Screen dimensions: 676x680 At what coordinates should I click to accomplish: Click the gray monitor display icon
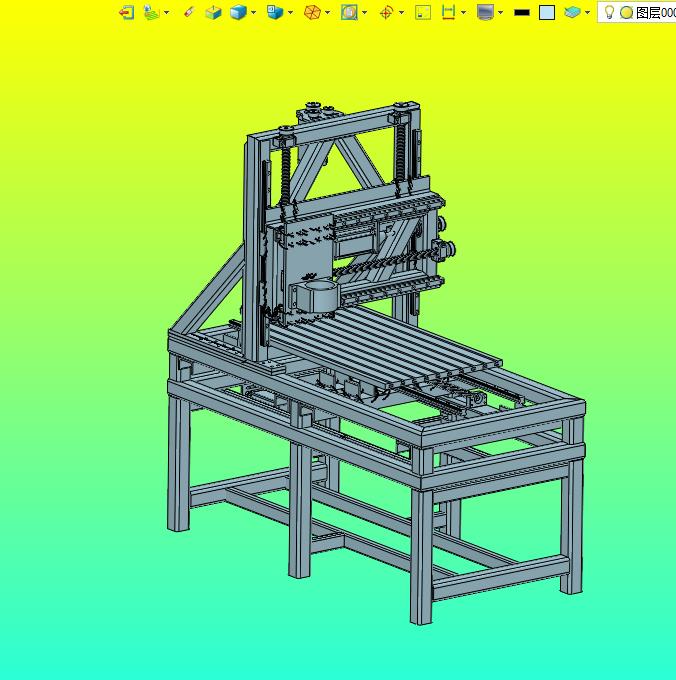coord(485,12)
